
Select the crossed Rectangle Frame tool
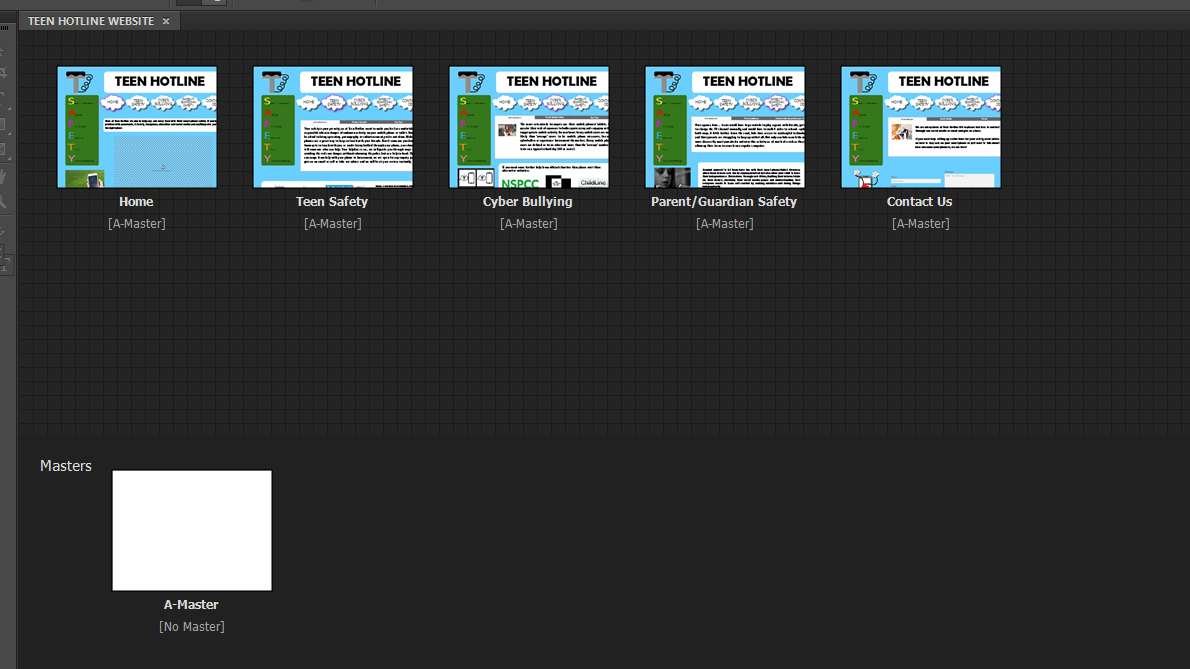(x=4, y=150)
